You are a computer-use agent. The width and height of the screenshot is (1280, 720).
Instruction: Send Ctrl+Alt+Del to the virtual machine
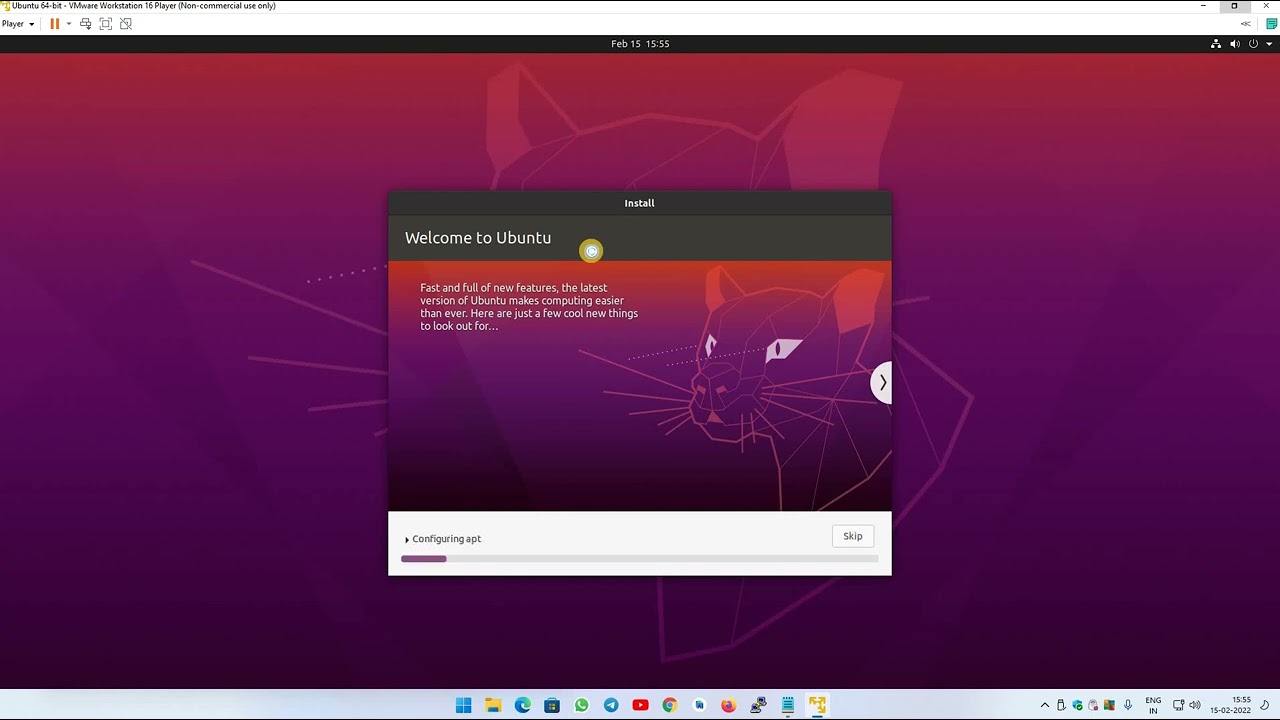pyautogui.click(x=85, y=24)
